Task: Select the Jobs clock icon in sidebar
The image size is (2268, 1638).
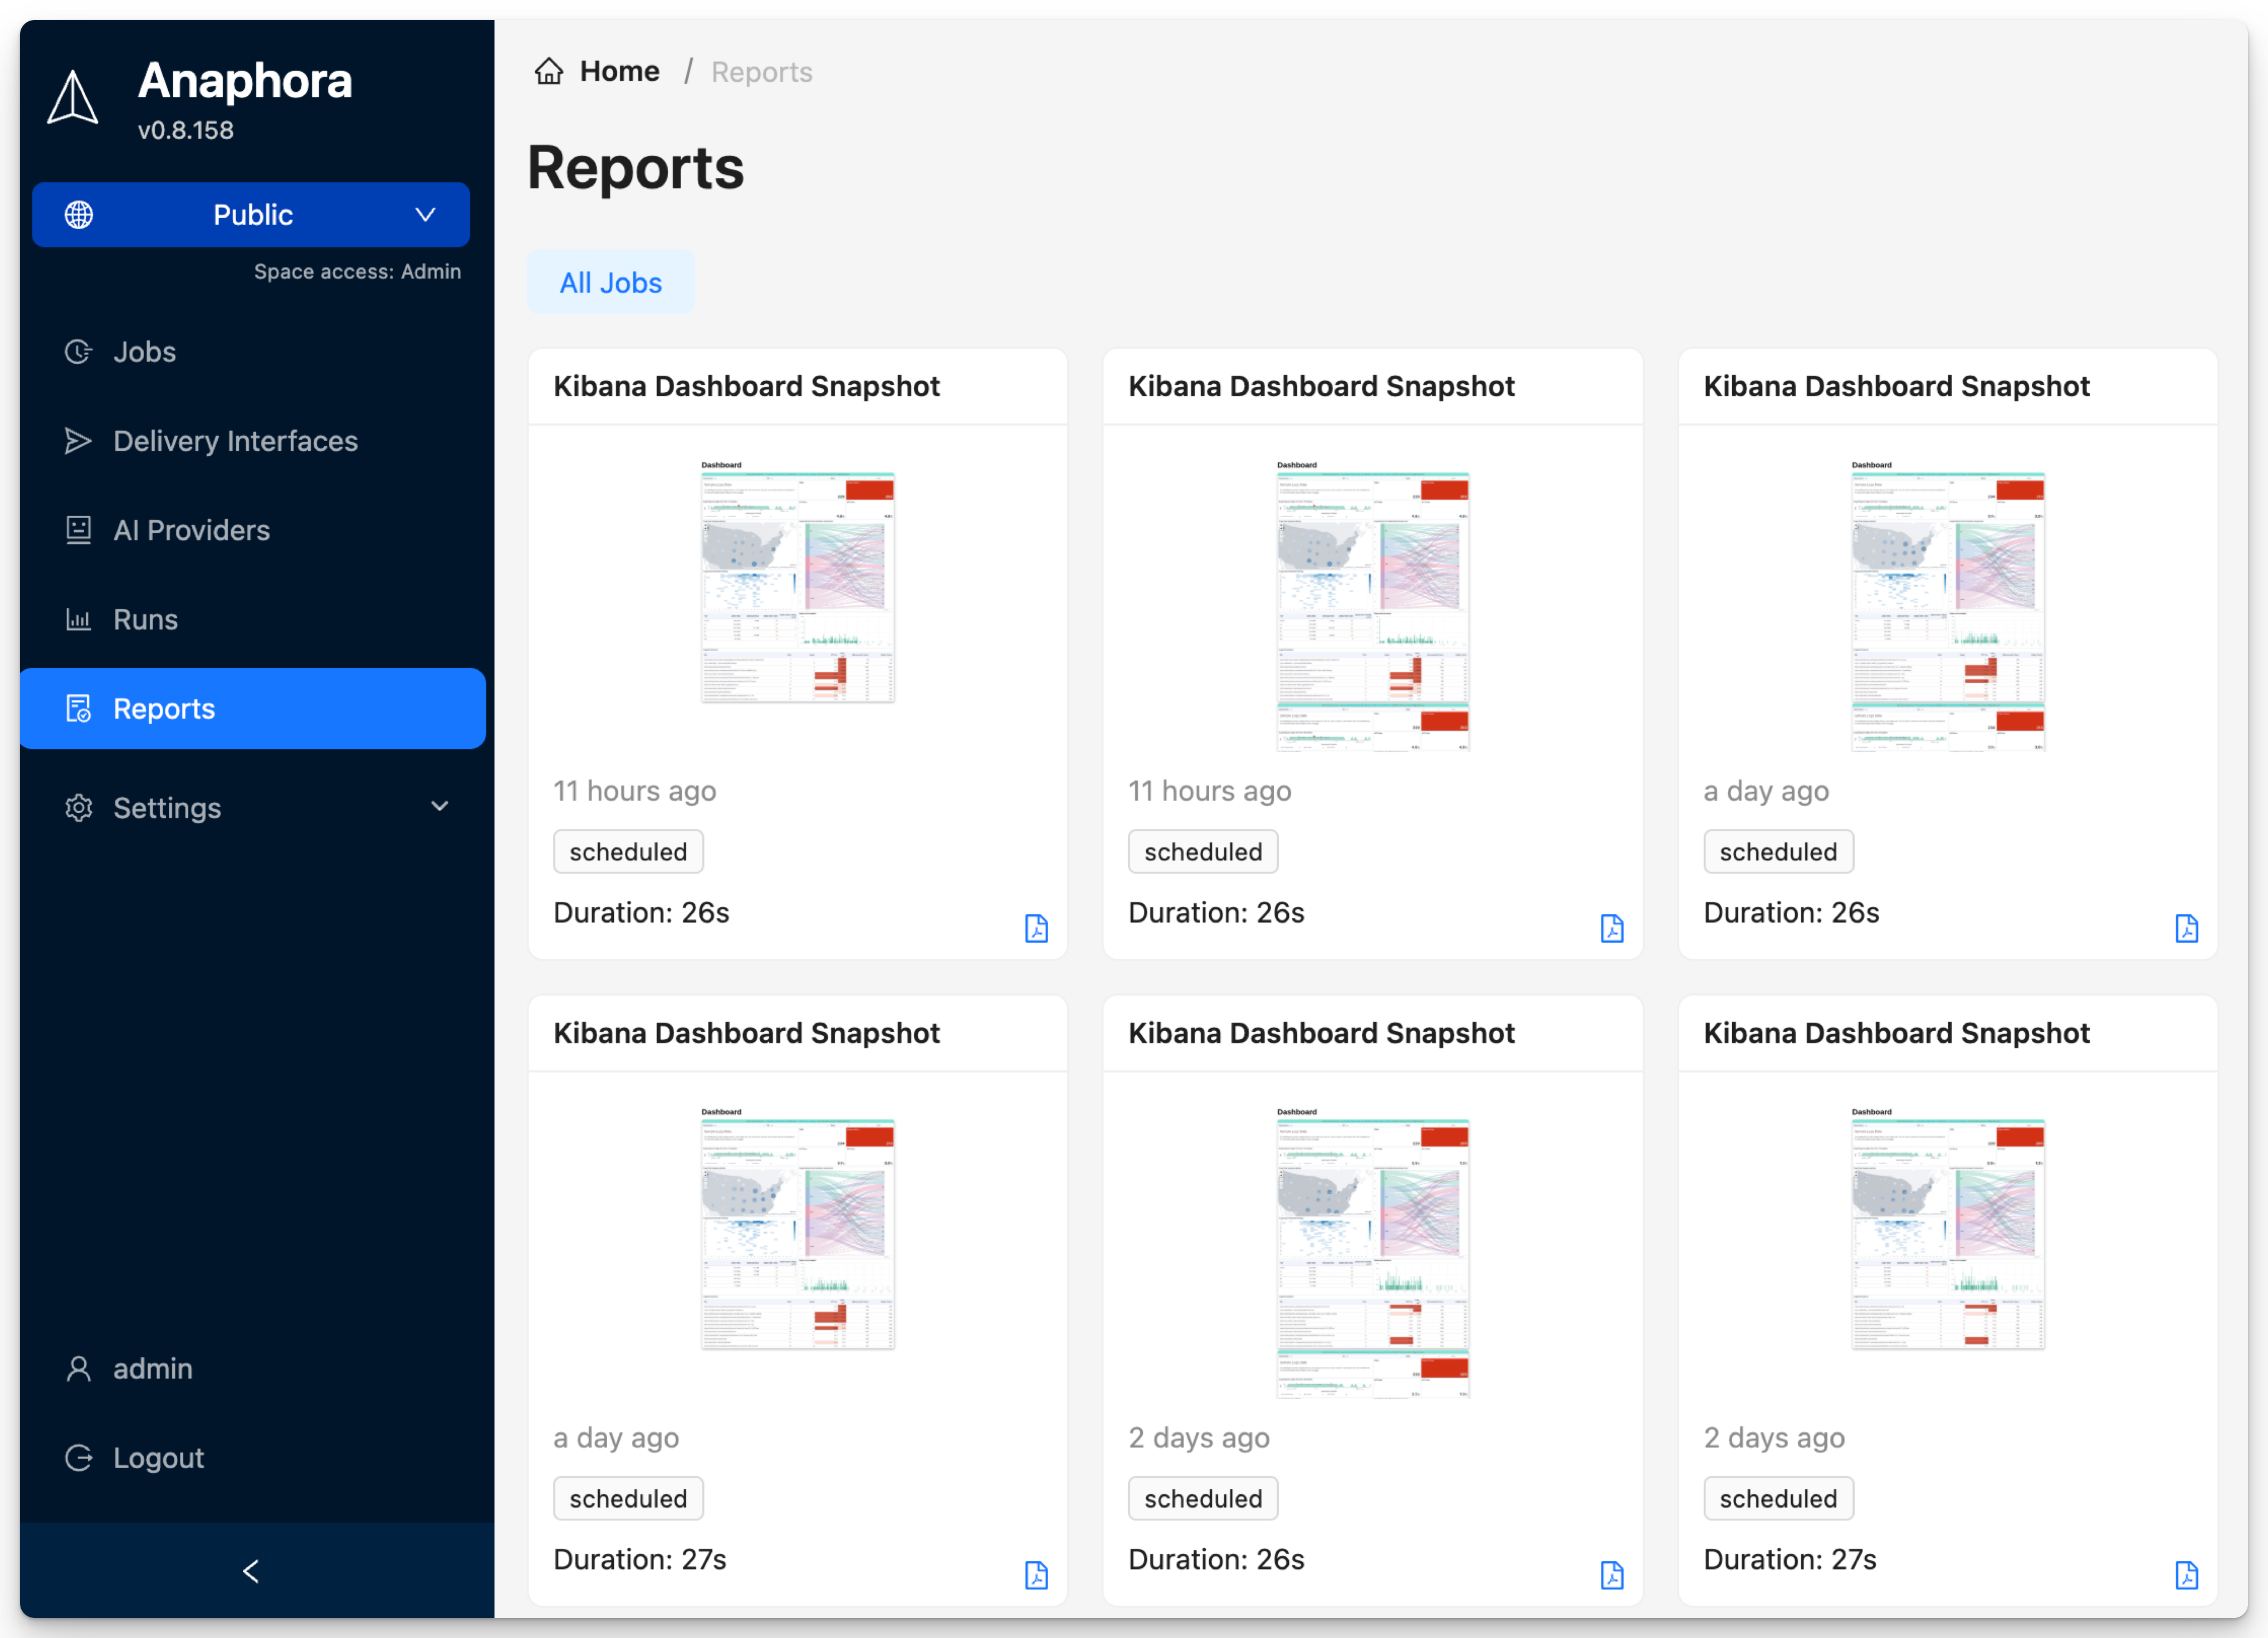Action: click(78, 351)
